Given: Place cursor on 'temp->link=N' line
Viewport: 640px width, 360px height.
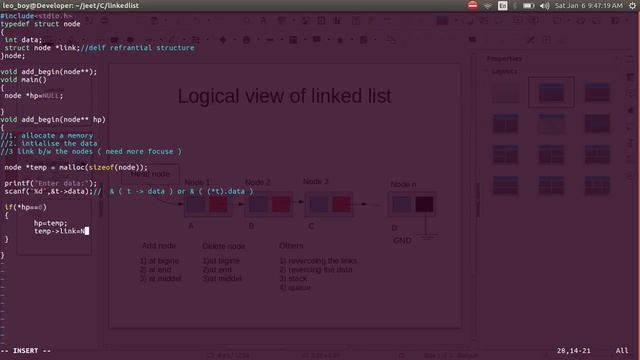Looking at the screenshot, I should pos(60,231).
